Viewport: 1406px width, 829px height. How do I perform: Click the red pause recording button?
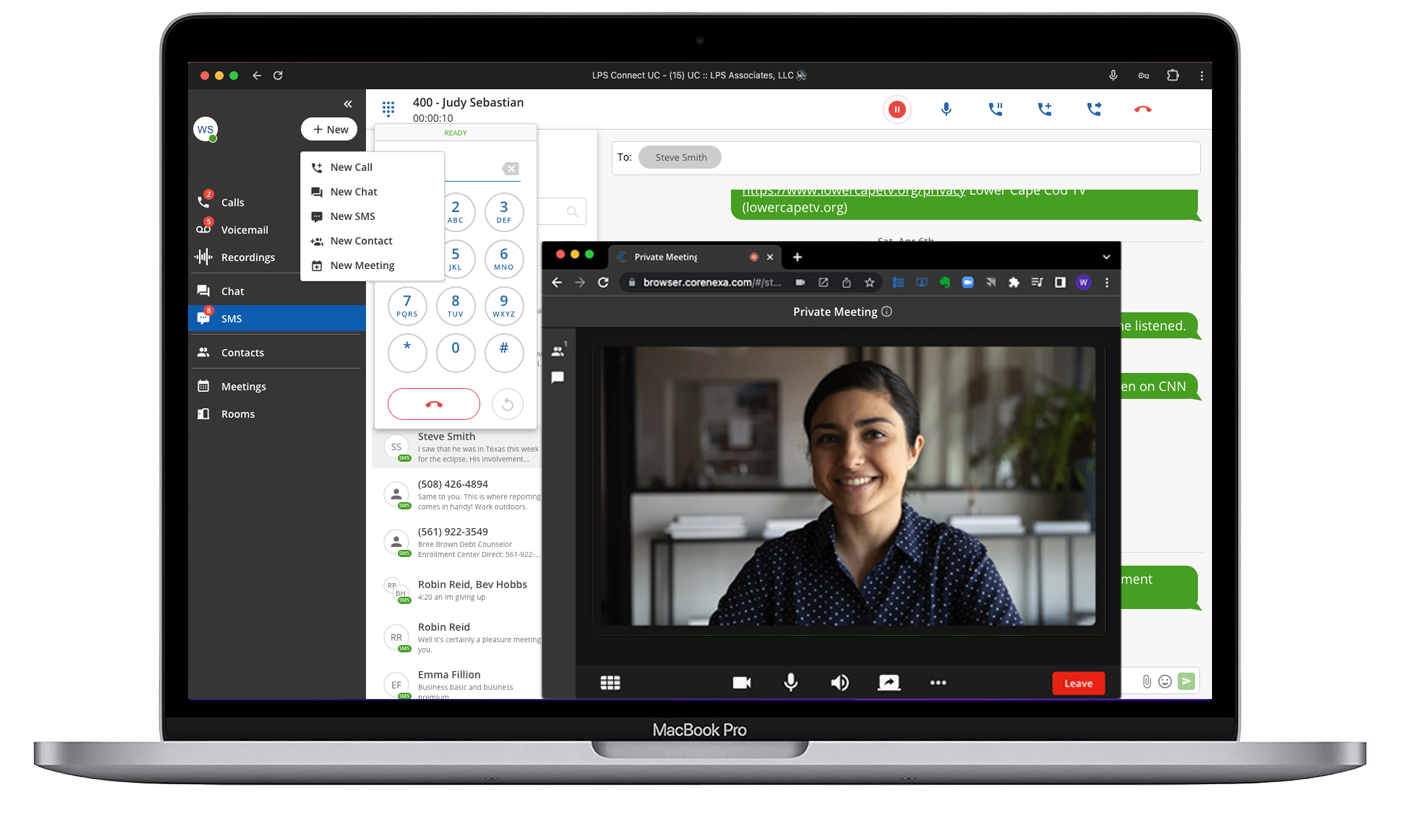tap(897, 109)
